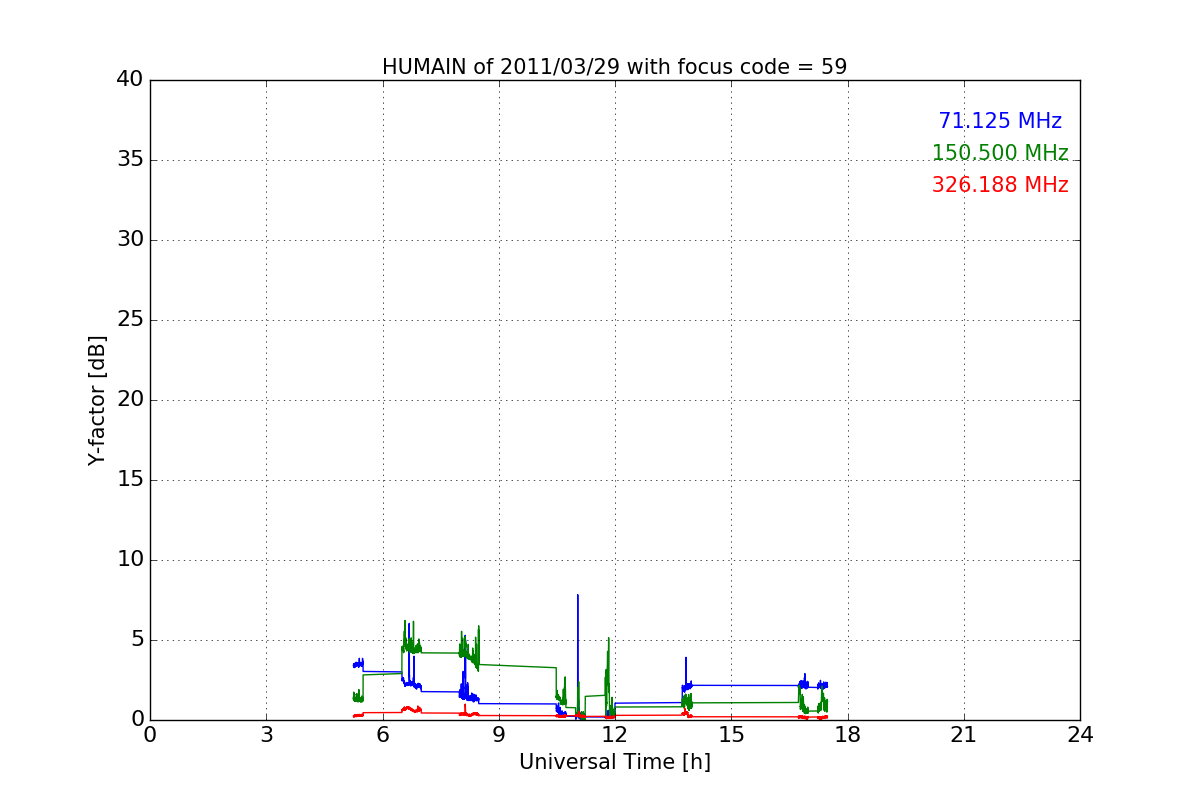Click the y-axis tick label 20
The width and height of the screenshot is (1200, 800).
pyautogui.click(x=130, y=400)
